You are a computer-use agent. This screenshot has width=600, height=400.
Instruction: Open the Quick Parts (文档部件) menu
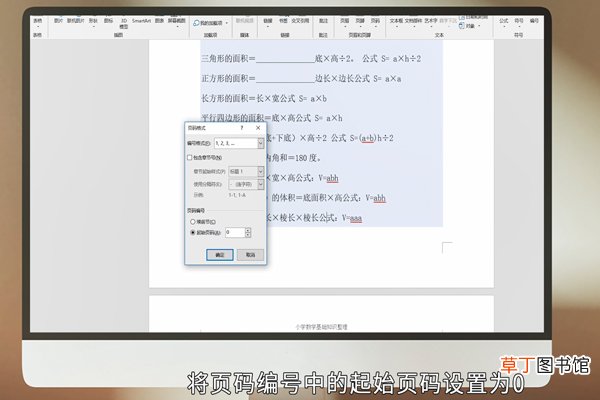coord(413,23)
